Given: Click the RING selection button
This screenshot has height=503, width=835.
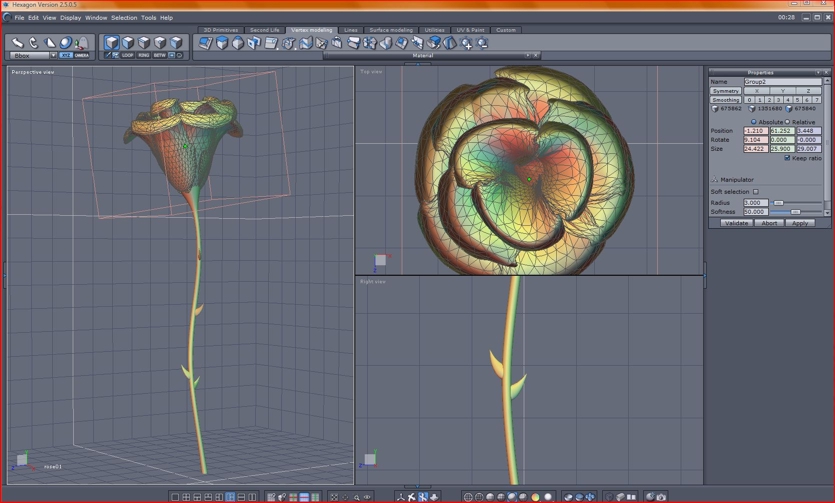Looking at the screenshot, I should pos(143,55).
